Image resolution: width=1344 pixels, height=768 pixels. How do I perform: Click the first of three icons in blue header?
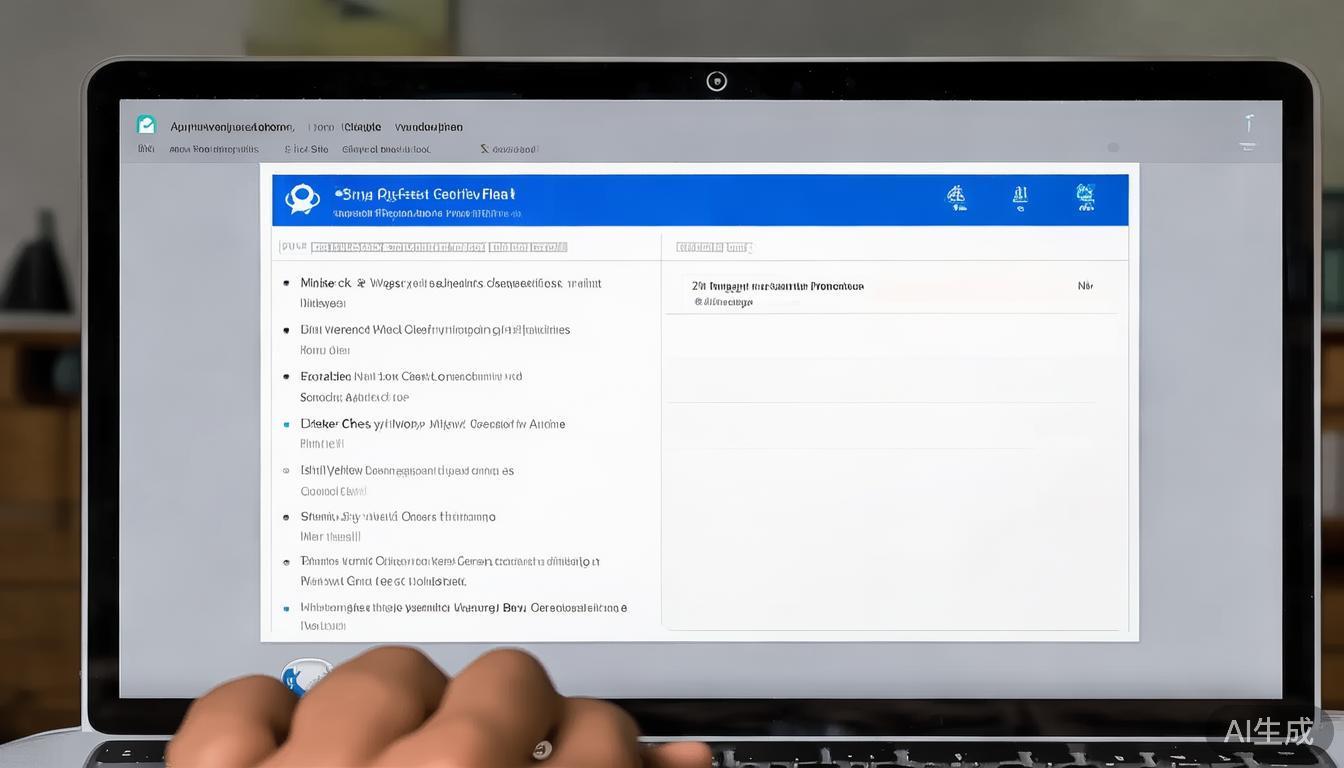[956, 197]
